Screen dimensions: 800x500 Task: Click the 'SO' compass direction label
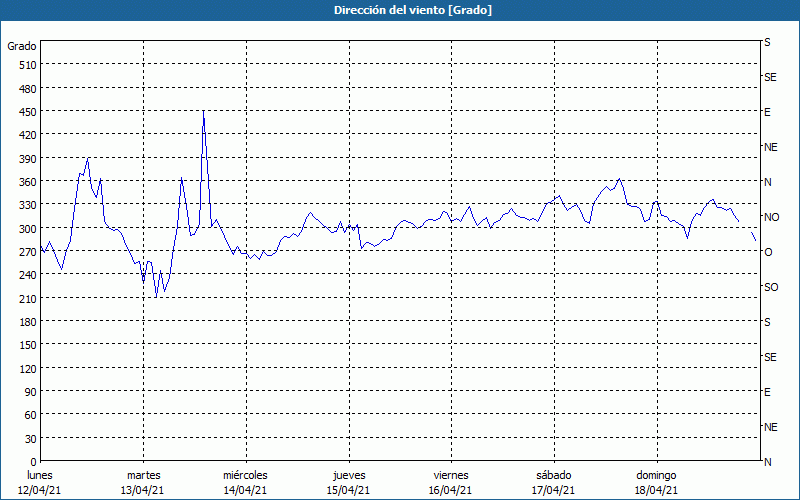(x=771, y=287)
